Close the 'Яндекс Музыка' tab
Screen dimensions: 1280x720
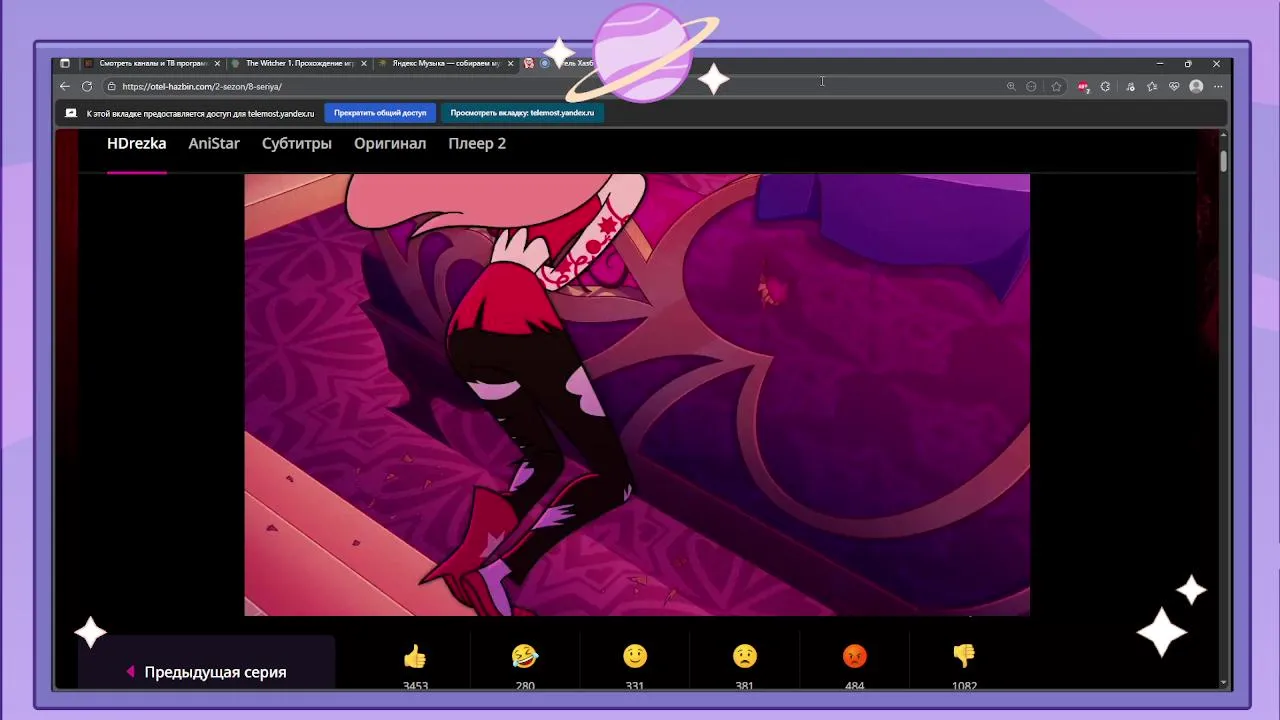tap(511, 63)
